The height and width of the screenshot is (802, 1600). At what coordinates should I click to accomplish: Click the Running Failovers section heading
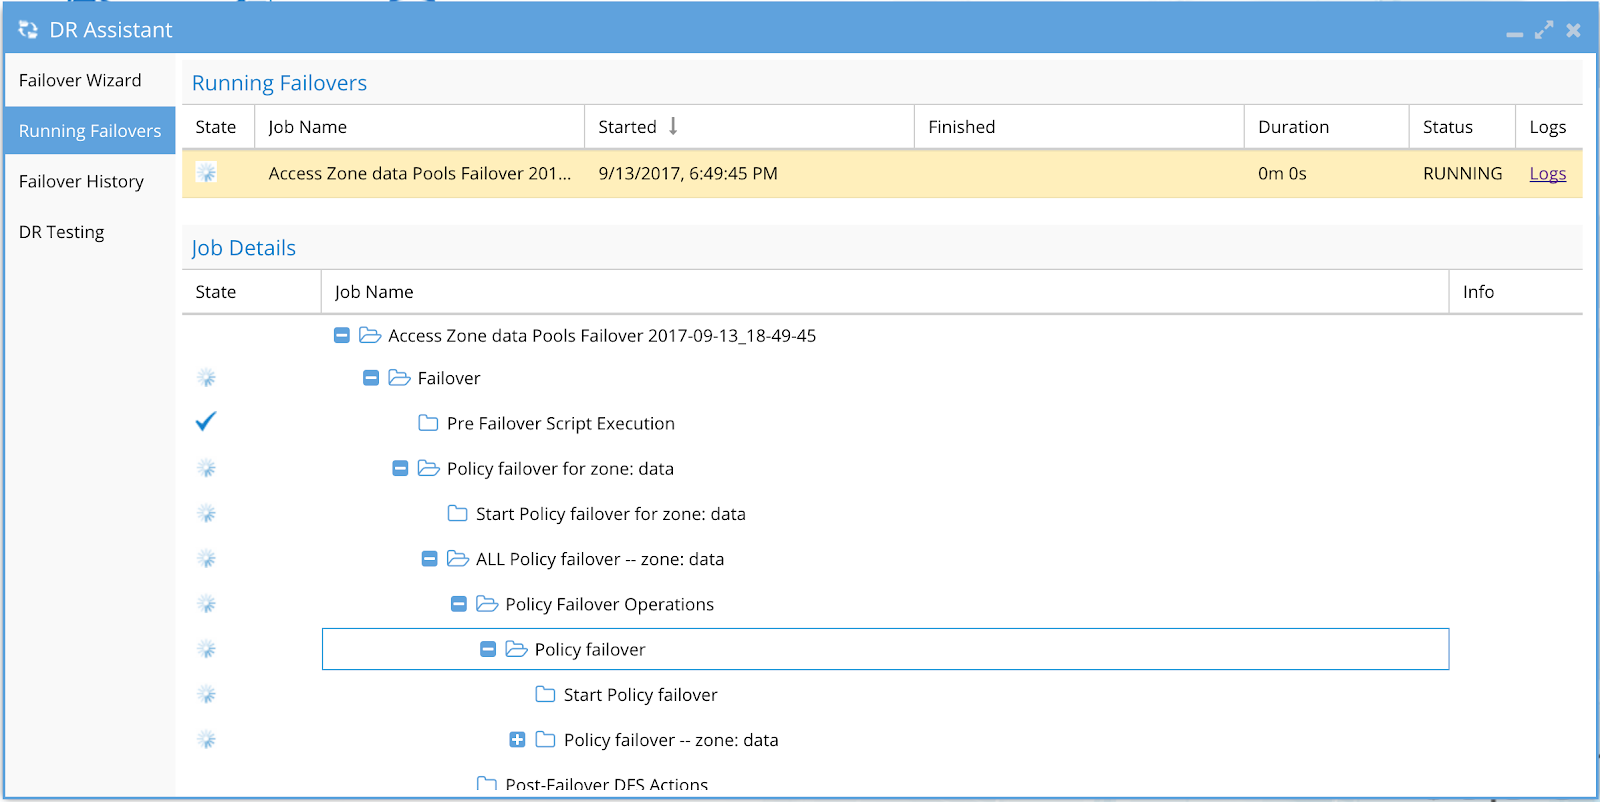pos(279,83)
